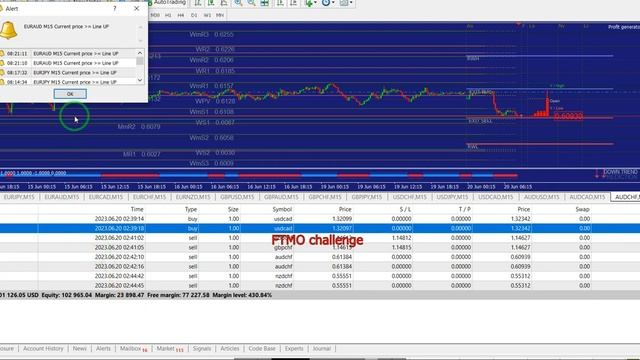Screen dimensions: 640x360
Task: Zoom in on the chart
Action: [238, 2]
